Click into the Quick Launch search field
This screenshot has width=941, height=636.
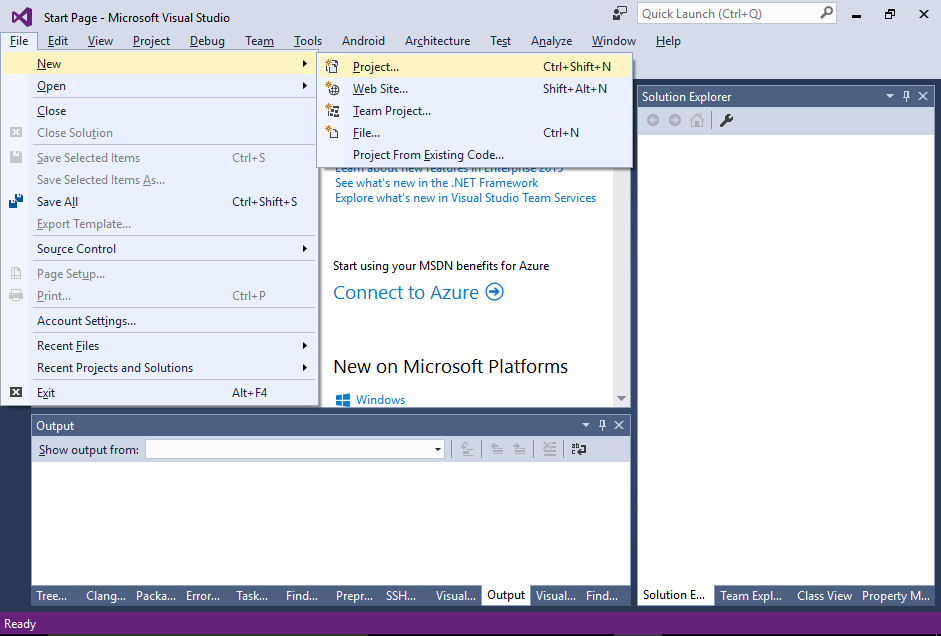pyautogui.click(x=729, y=13)
